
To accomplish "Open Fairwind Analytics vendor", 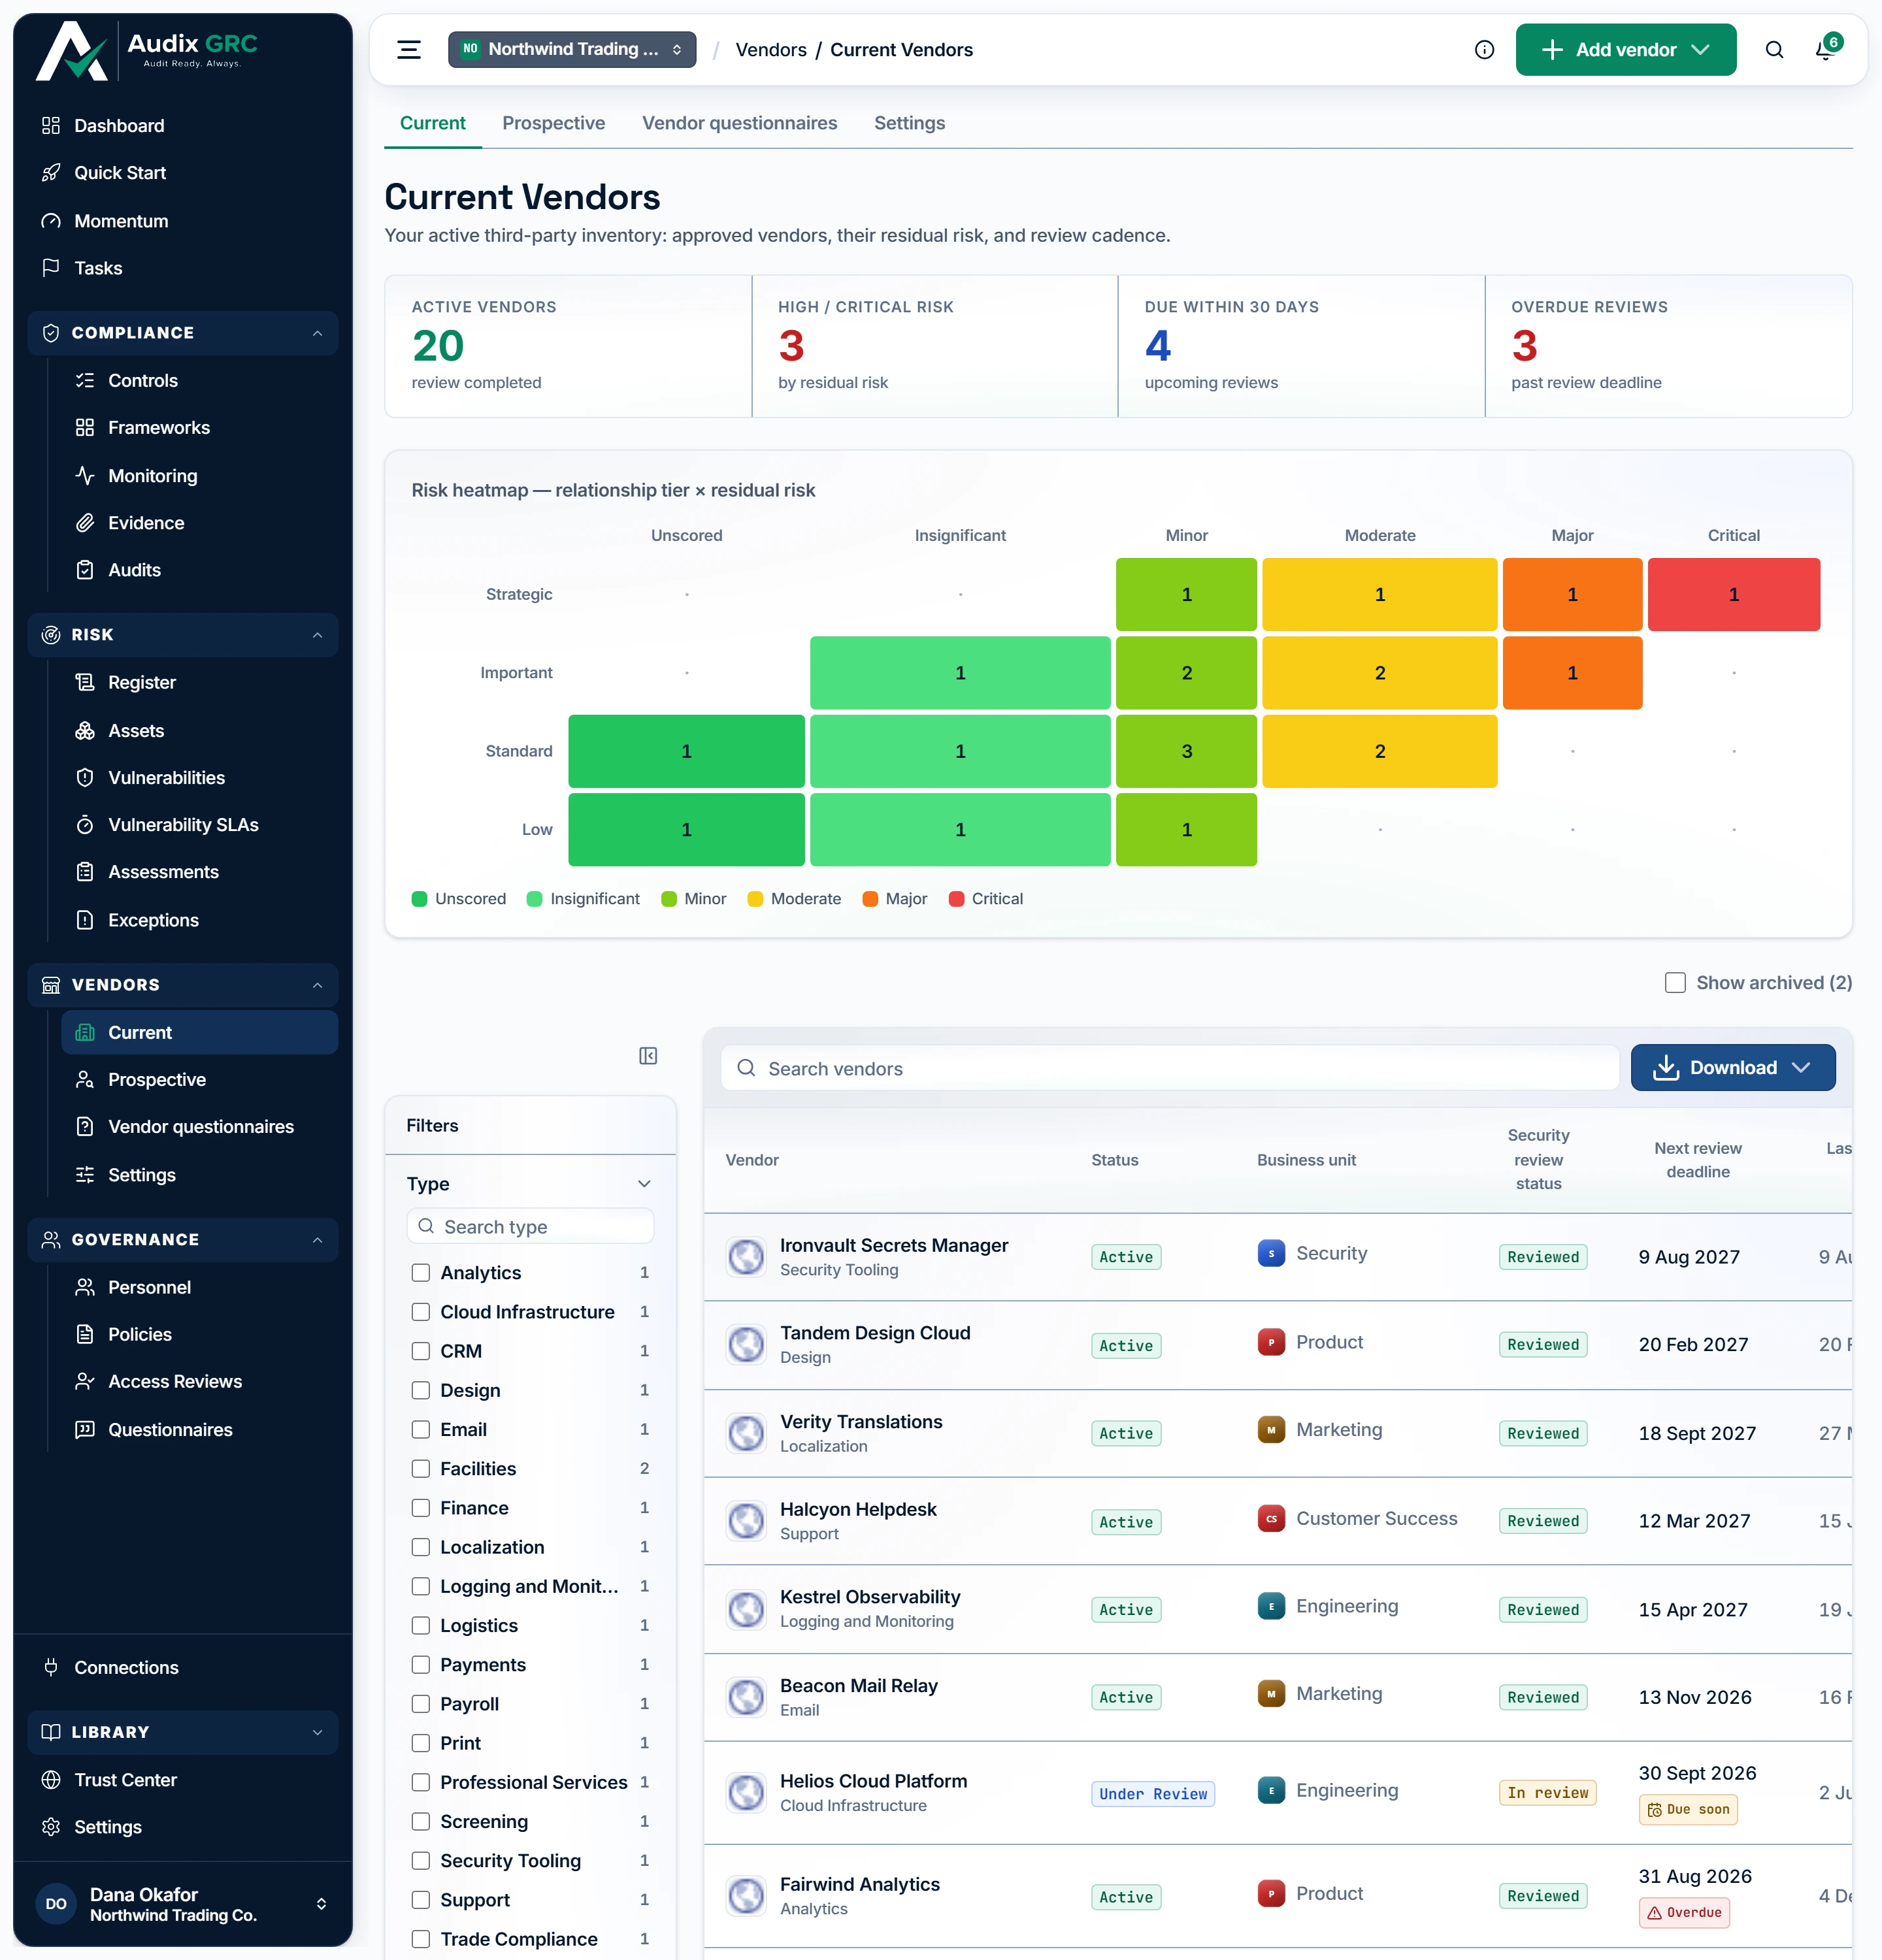I will [859, 1884].
